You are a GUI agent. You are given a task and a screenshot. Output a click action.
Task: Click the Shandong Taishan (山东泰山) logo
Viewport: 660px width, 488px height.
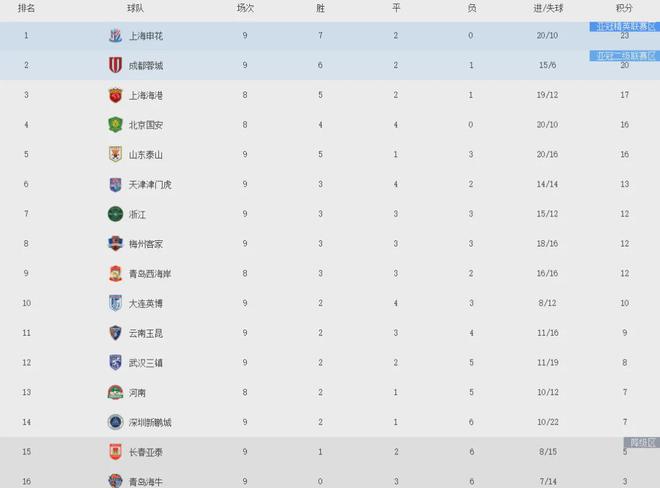(115, 154)
